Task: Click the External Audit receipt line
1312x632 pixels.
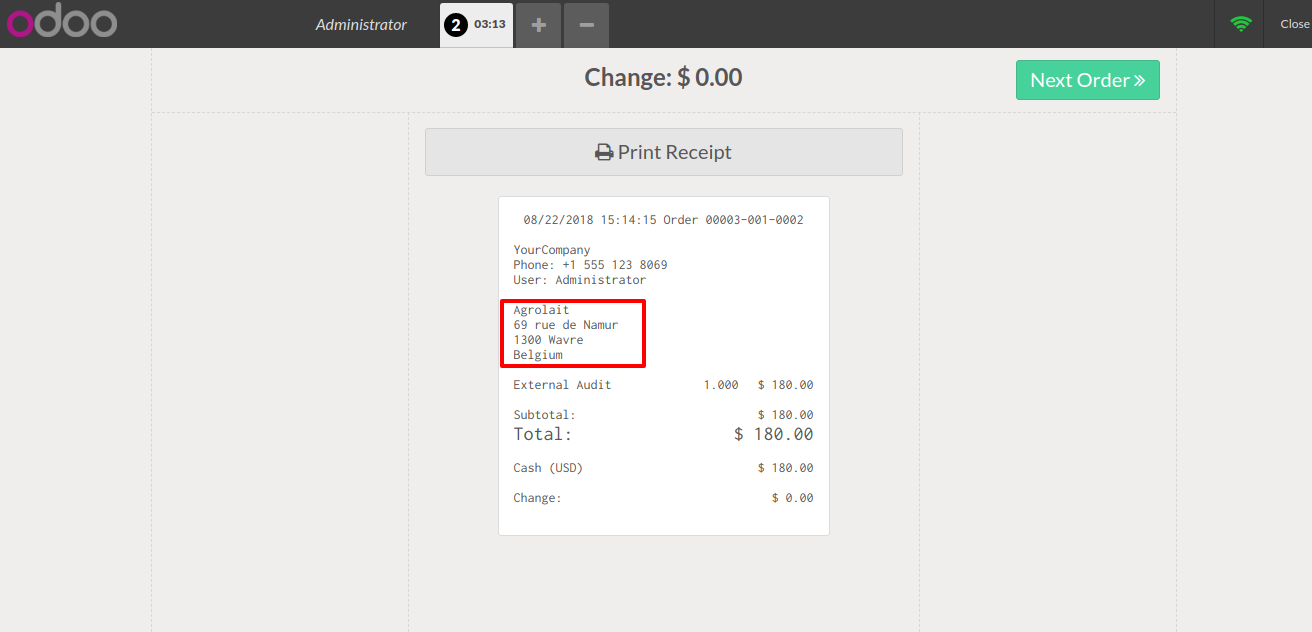Action: [x=663, y=385]
